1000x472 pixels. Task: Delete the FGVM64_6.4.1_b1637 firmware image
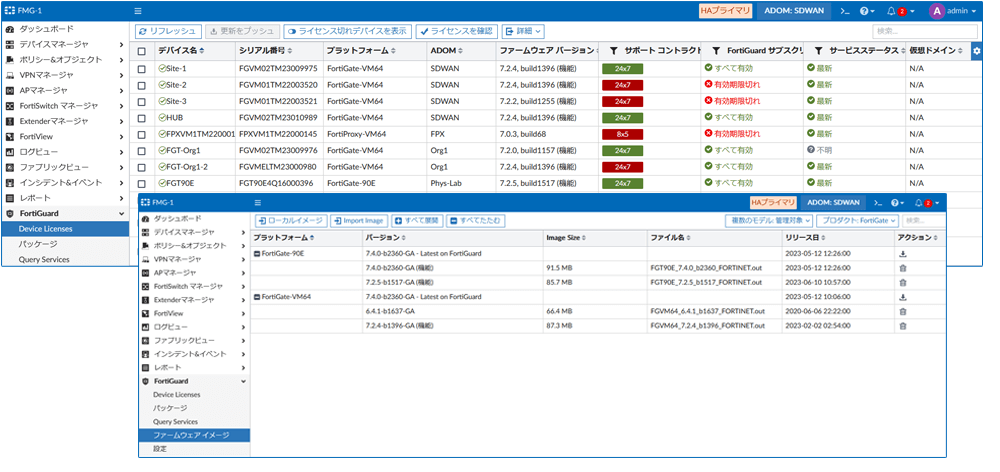coord(902,311)
